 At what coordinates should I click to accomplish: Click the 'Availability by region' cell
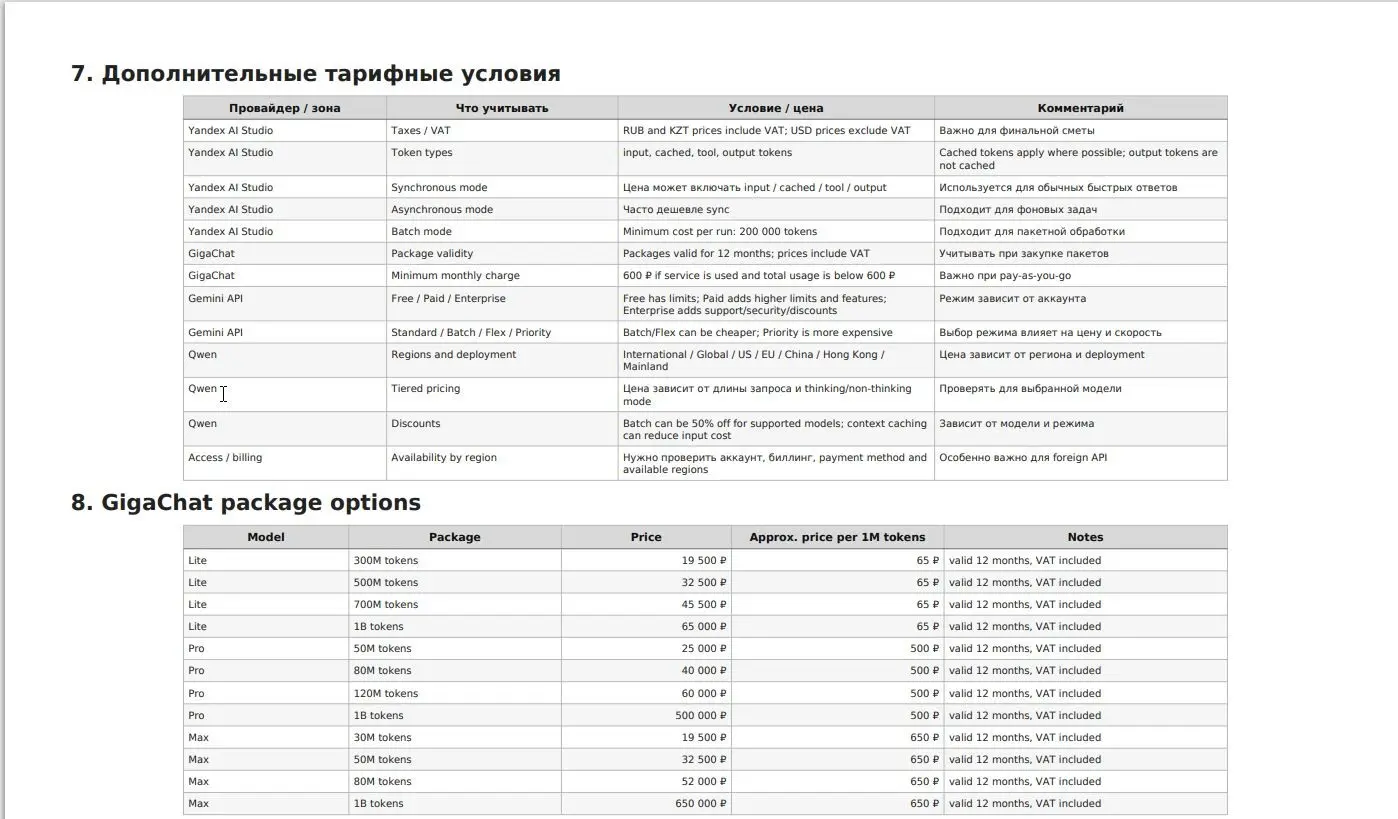[x=502, y=463]
